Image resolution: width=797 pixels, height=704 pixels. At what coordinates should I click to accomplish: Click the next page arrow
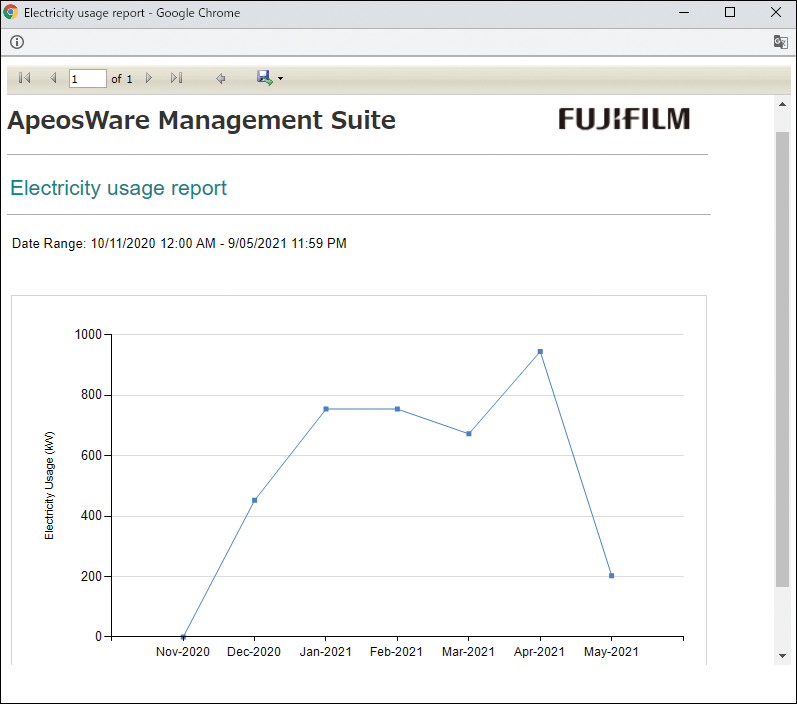click(149, 78)
